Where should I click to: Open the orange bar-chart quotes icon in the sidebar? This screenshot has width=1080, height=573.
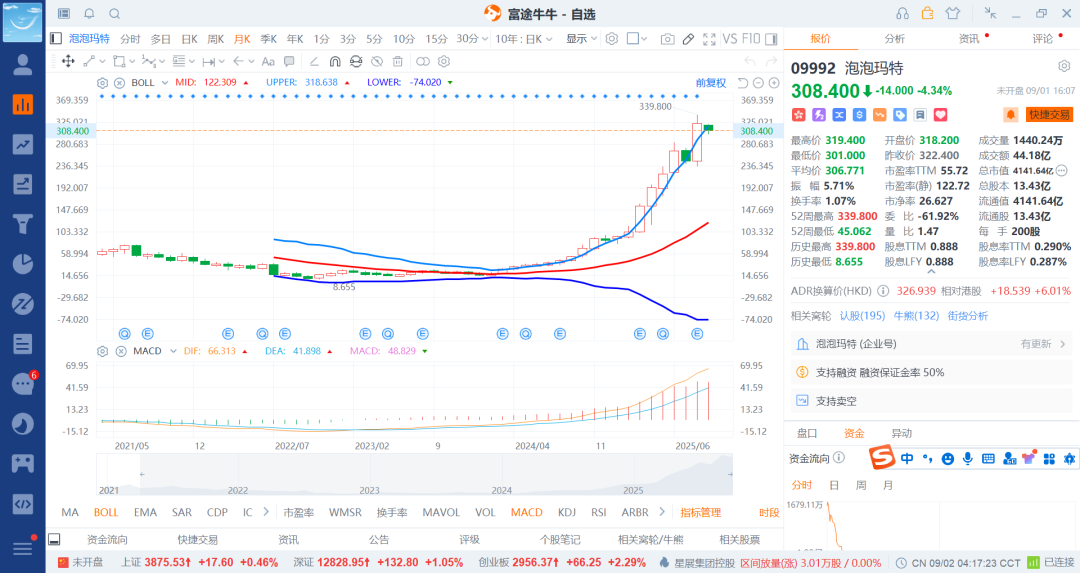(x=23, y=104)
